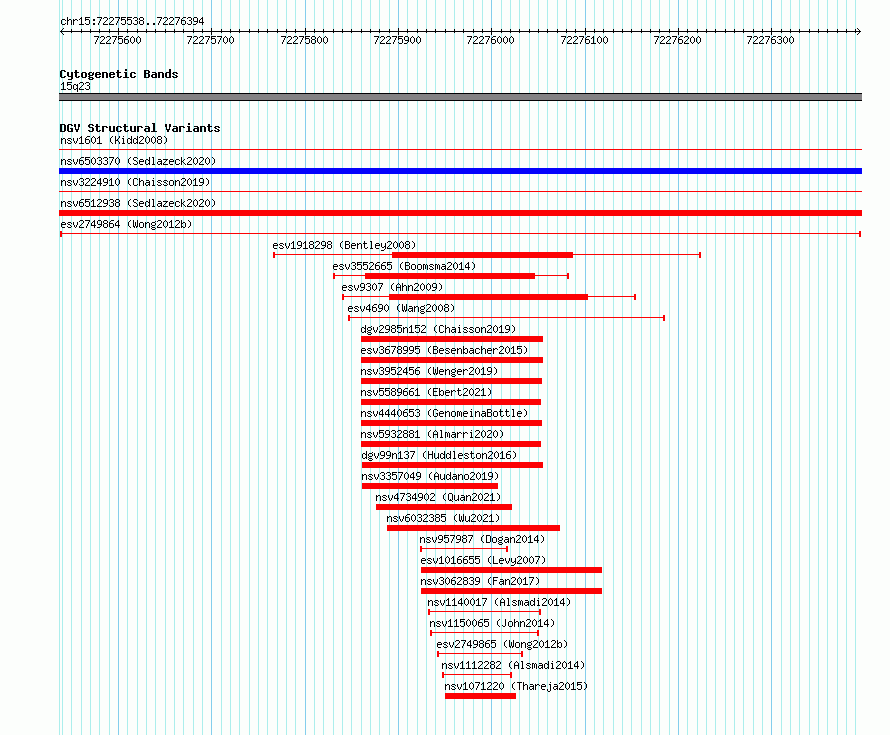Select the nsv4734902 red bar
Image resolution: width=890 pixels, height=735 pixels.
[444, 507]
